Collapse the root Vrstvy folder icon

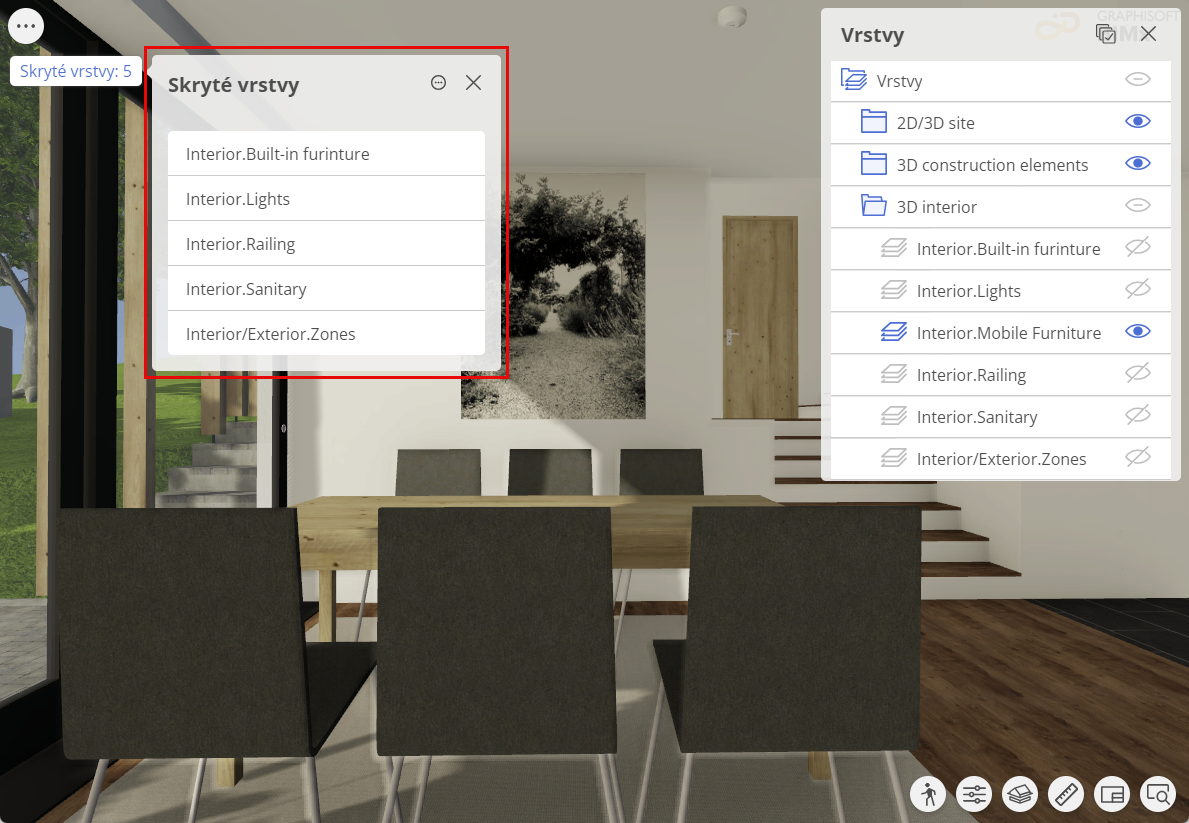854,80
